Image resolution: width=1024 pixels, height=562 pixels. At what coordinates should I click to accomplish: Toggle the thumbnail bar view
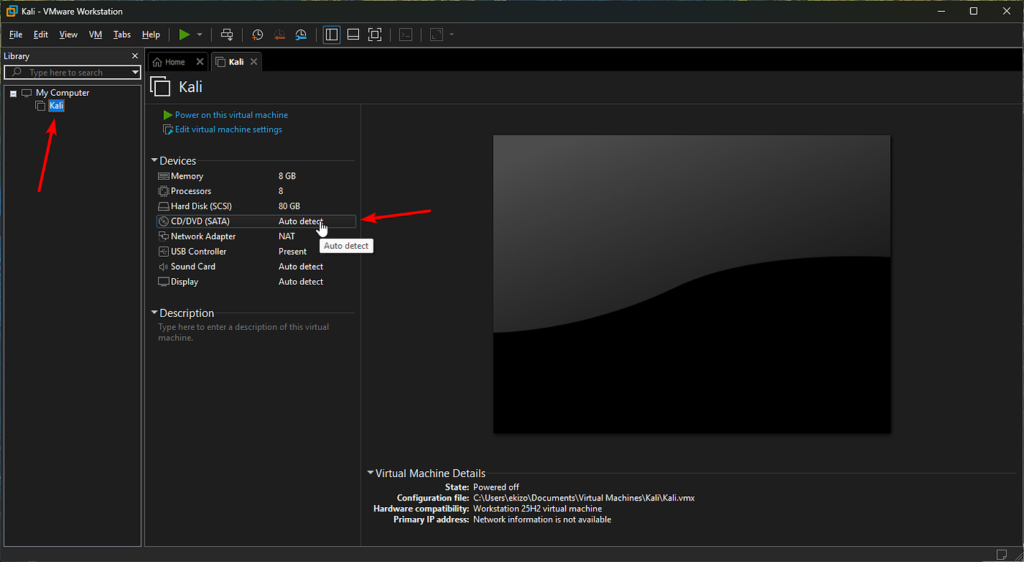pos(353,35)
